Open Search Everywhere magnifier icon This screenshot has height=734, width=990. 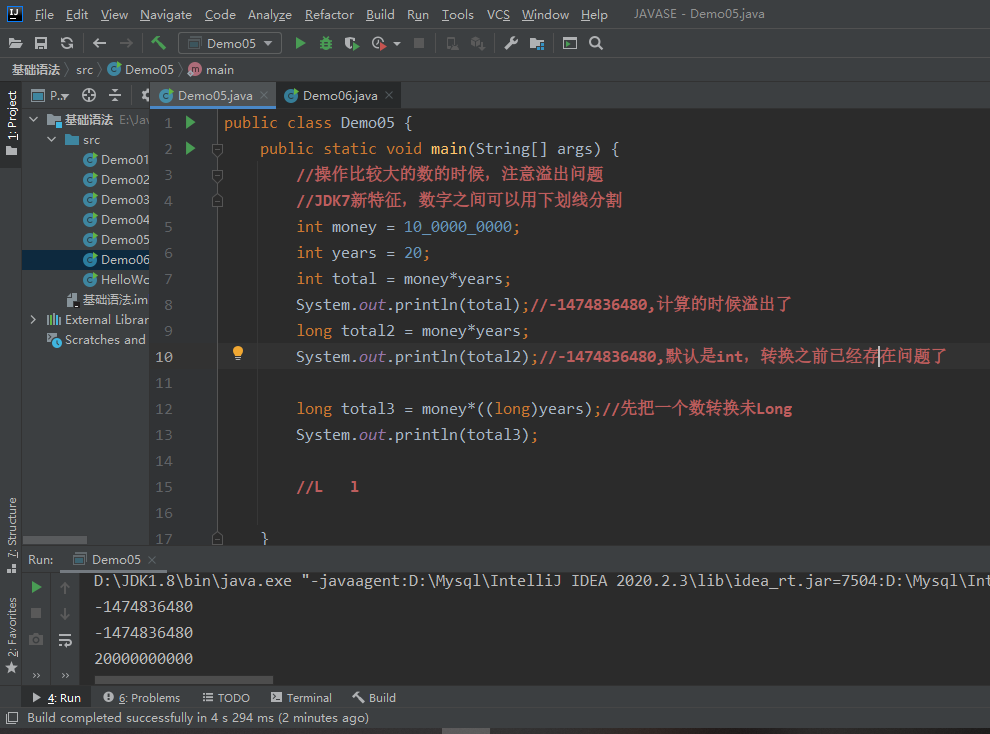[x=596, y=43]
